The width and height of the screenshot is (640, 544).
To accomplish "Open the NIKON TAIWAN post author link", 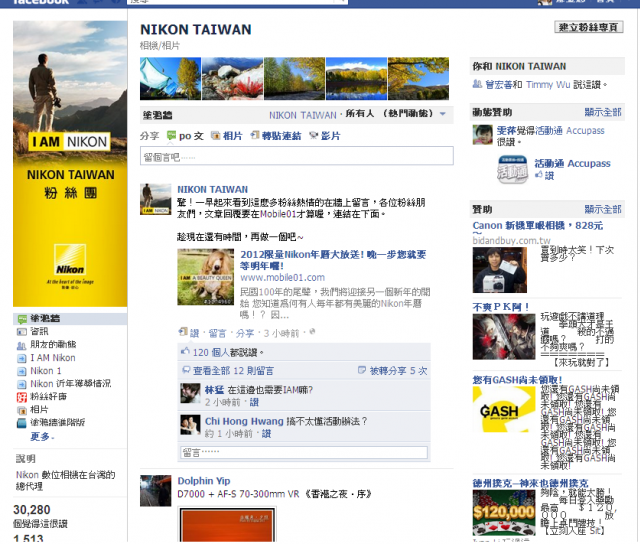I will tap(212, 189).
